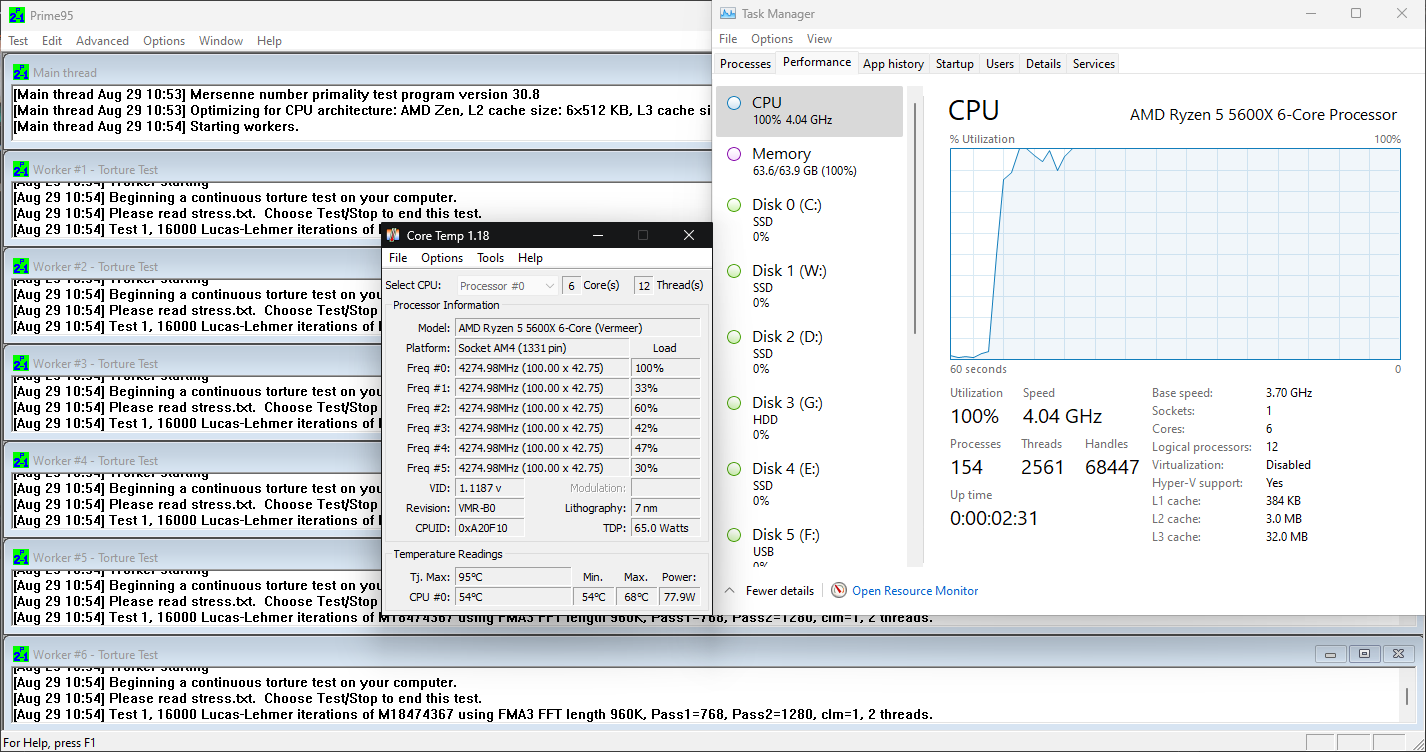Click the Main thread window icon in Prime95
1426x752 pixels.
(21, 72)
